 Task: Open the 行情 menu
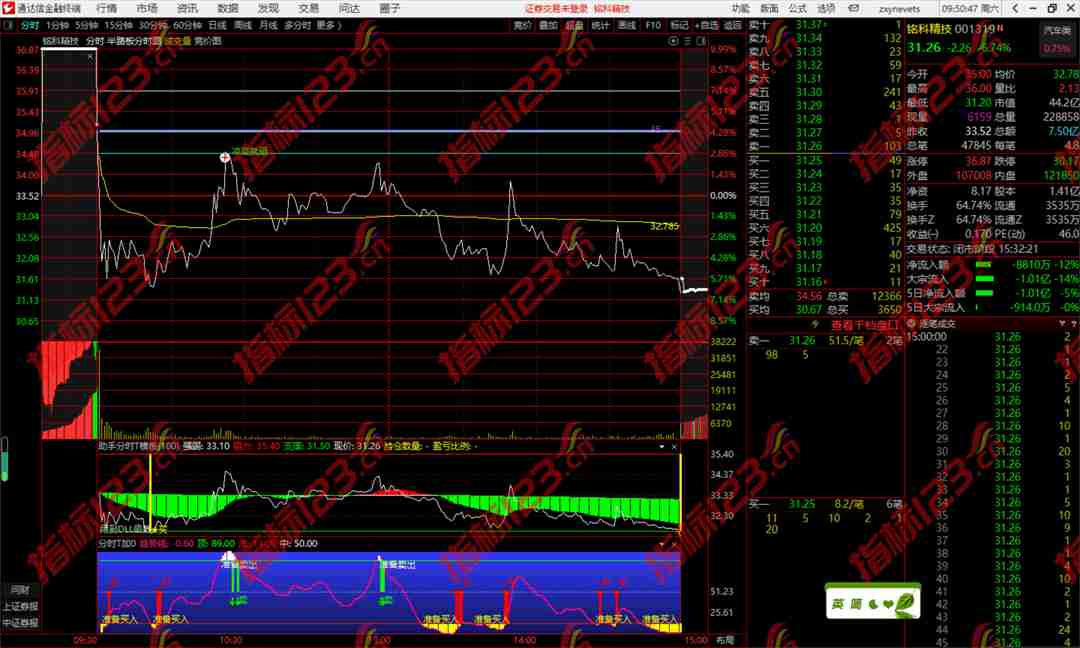106,8
